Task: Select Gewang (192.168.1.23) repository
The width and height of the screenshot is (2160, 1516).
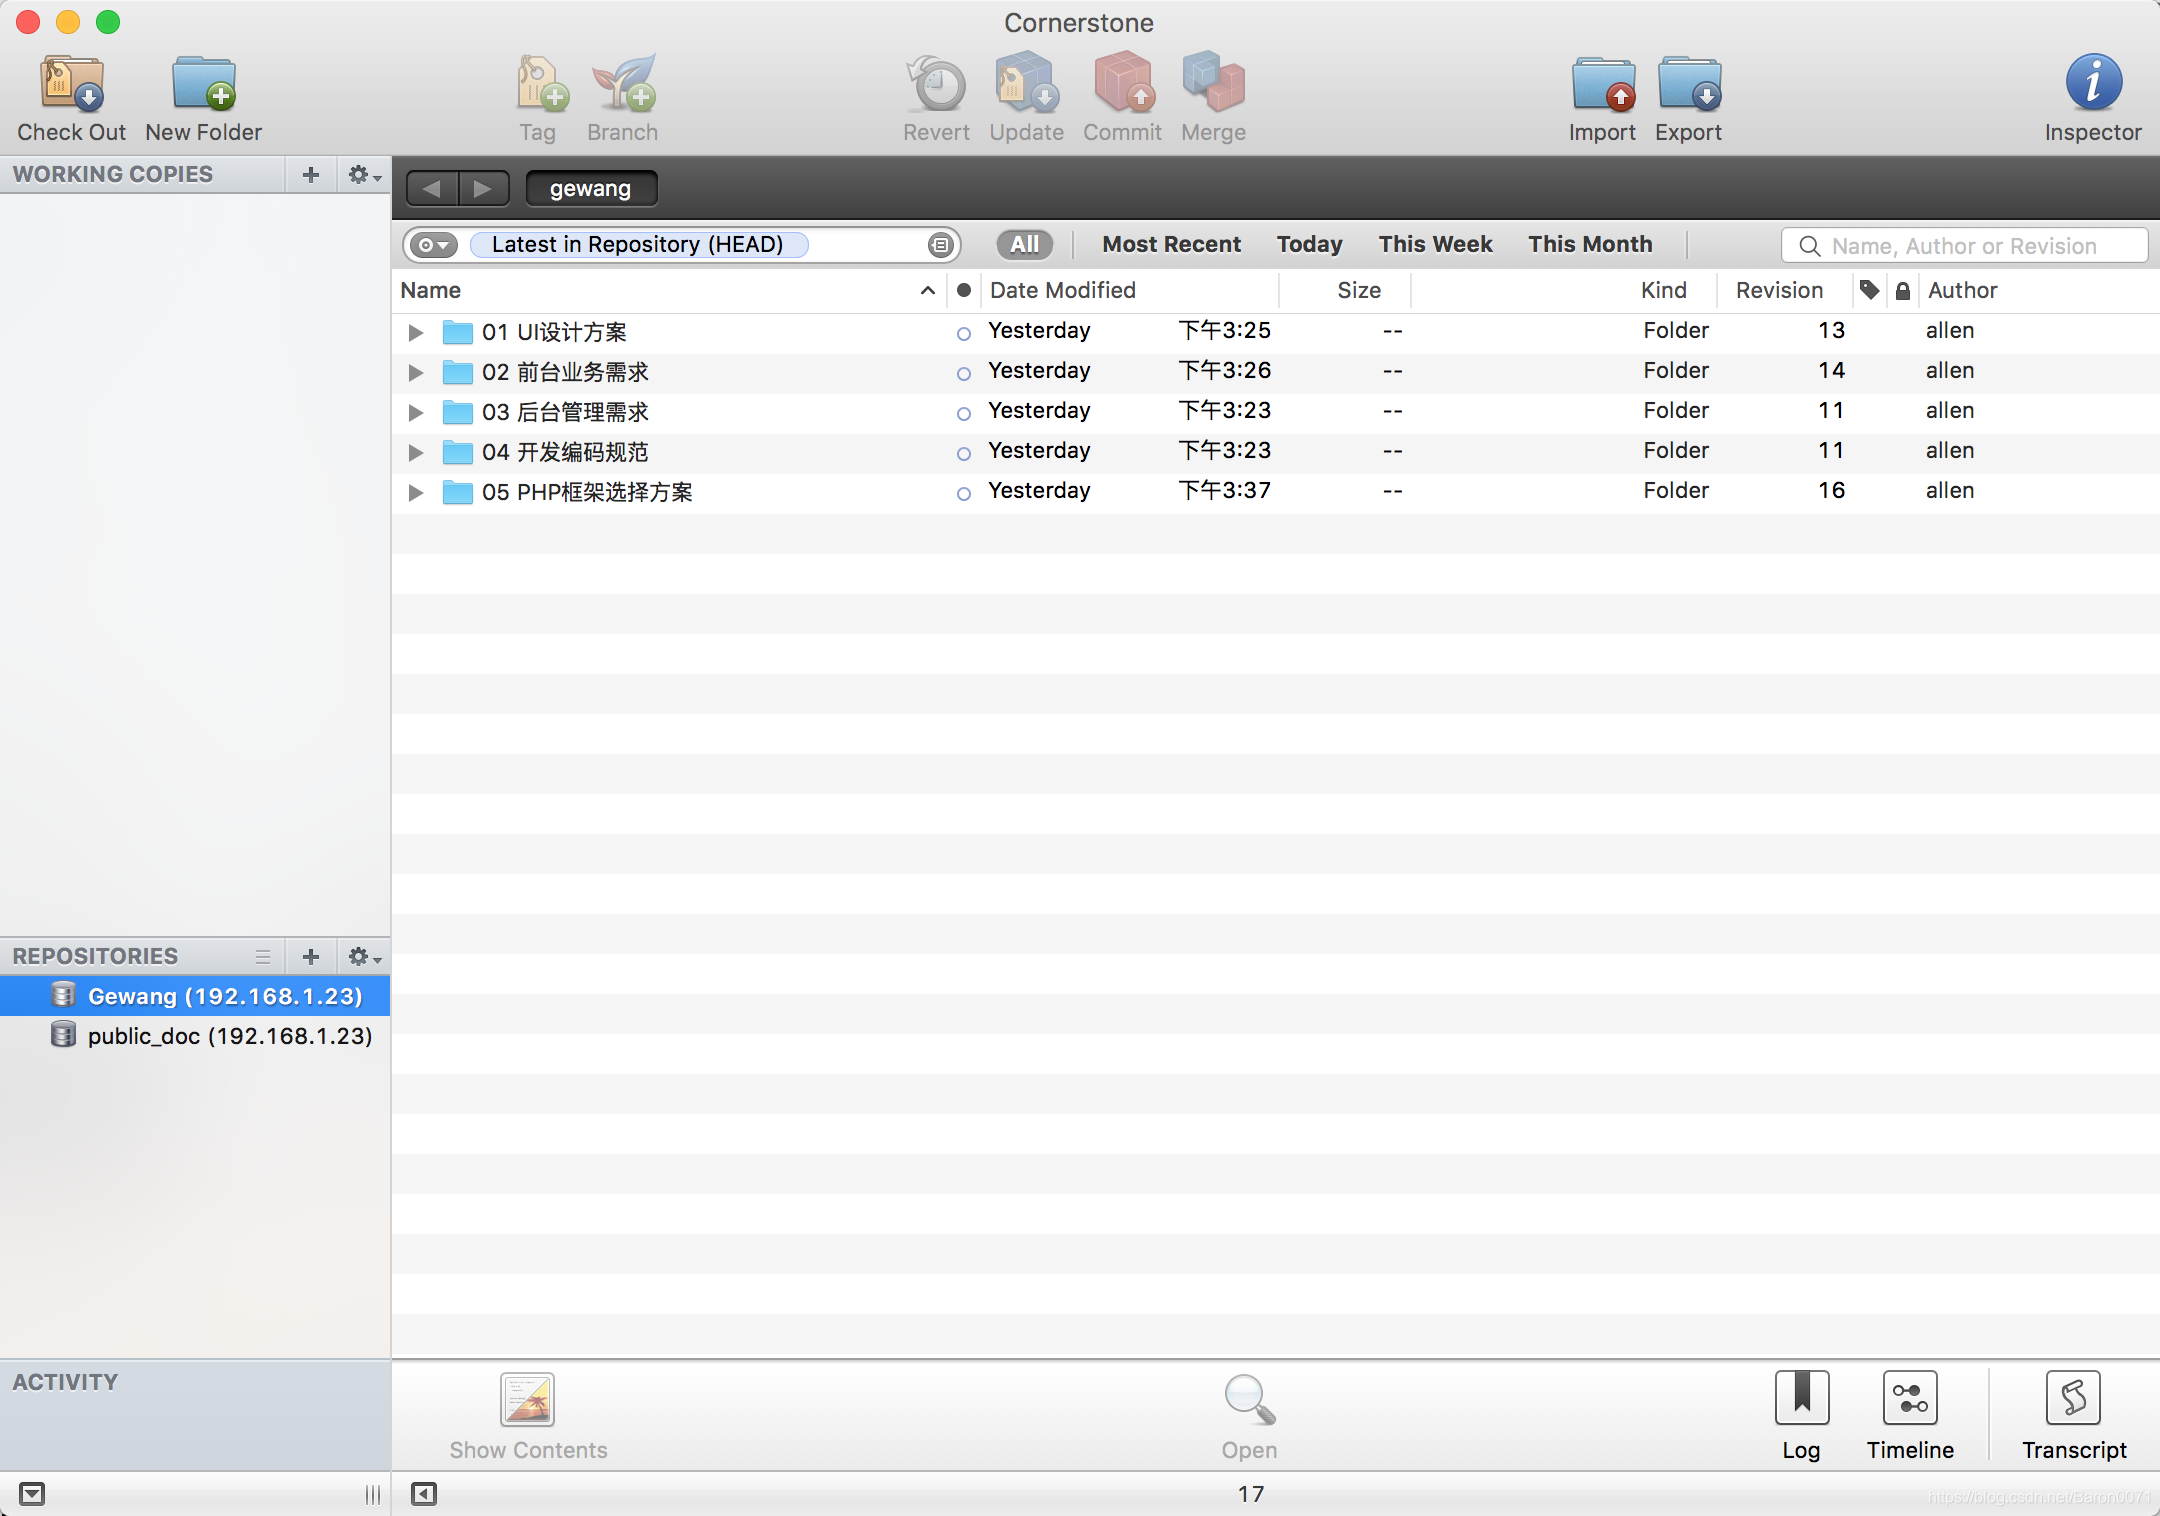Action: [195, 996]
